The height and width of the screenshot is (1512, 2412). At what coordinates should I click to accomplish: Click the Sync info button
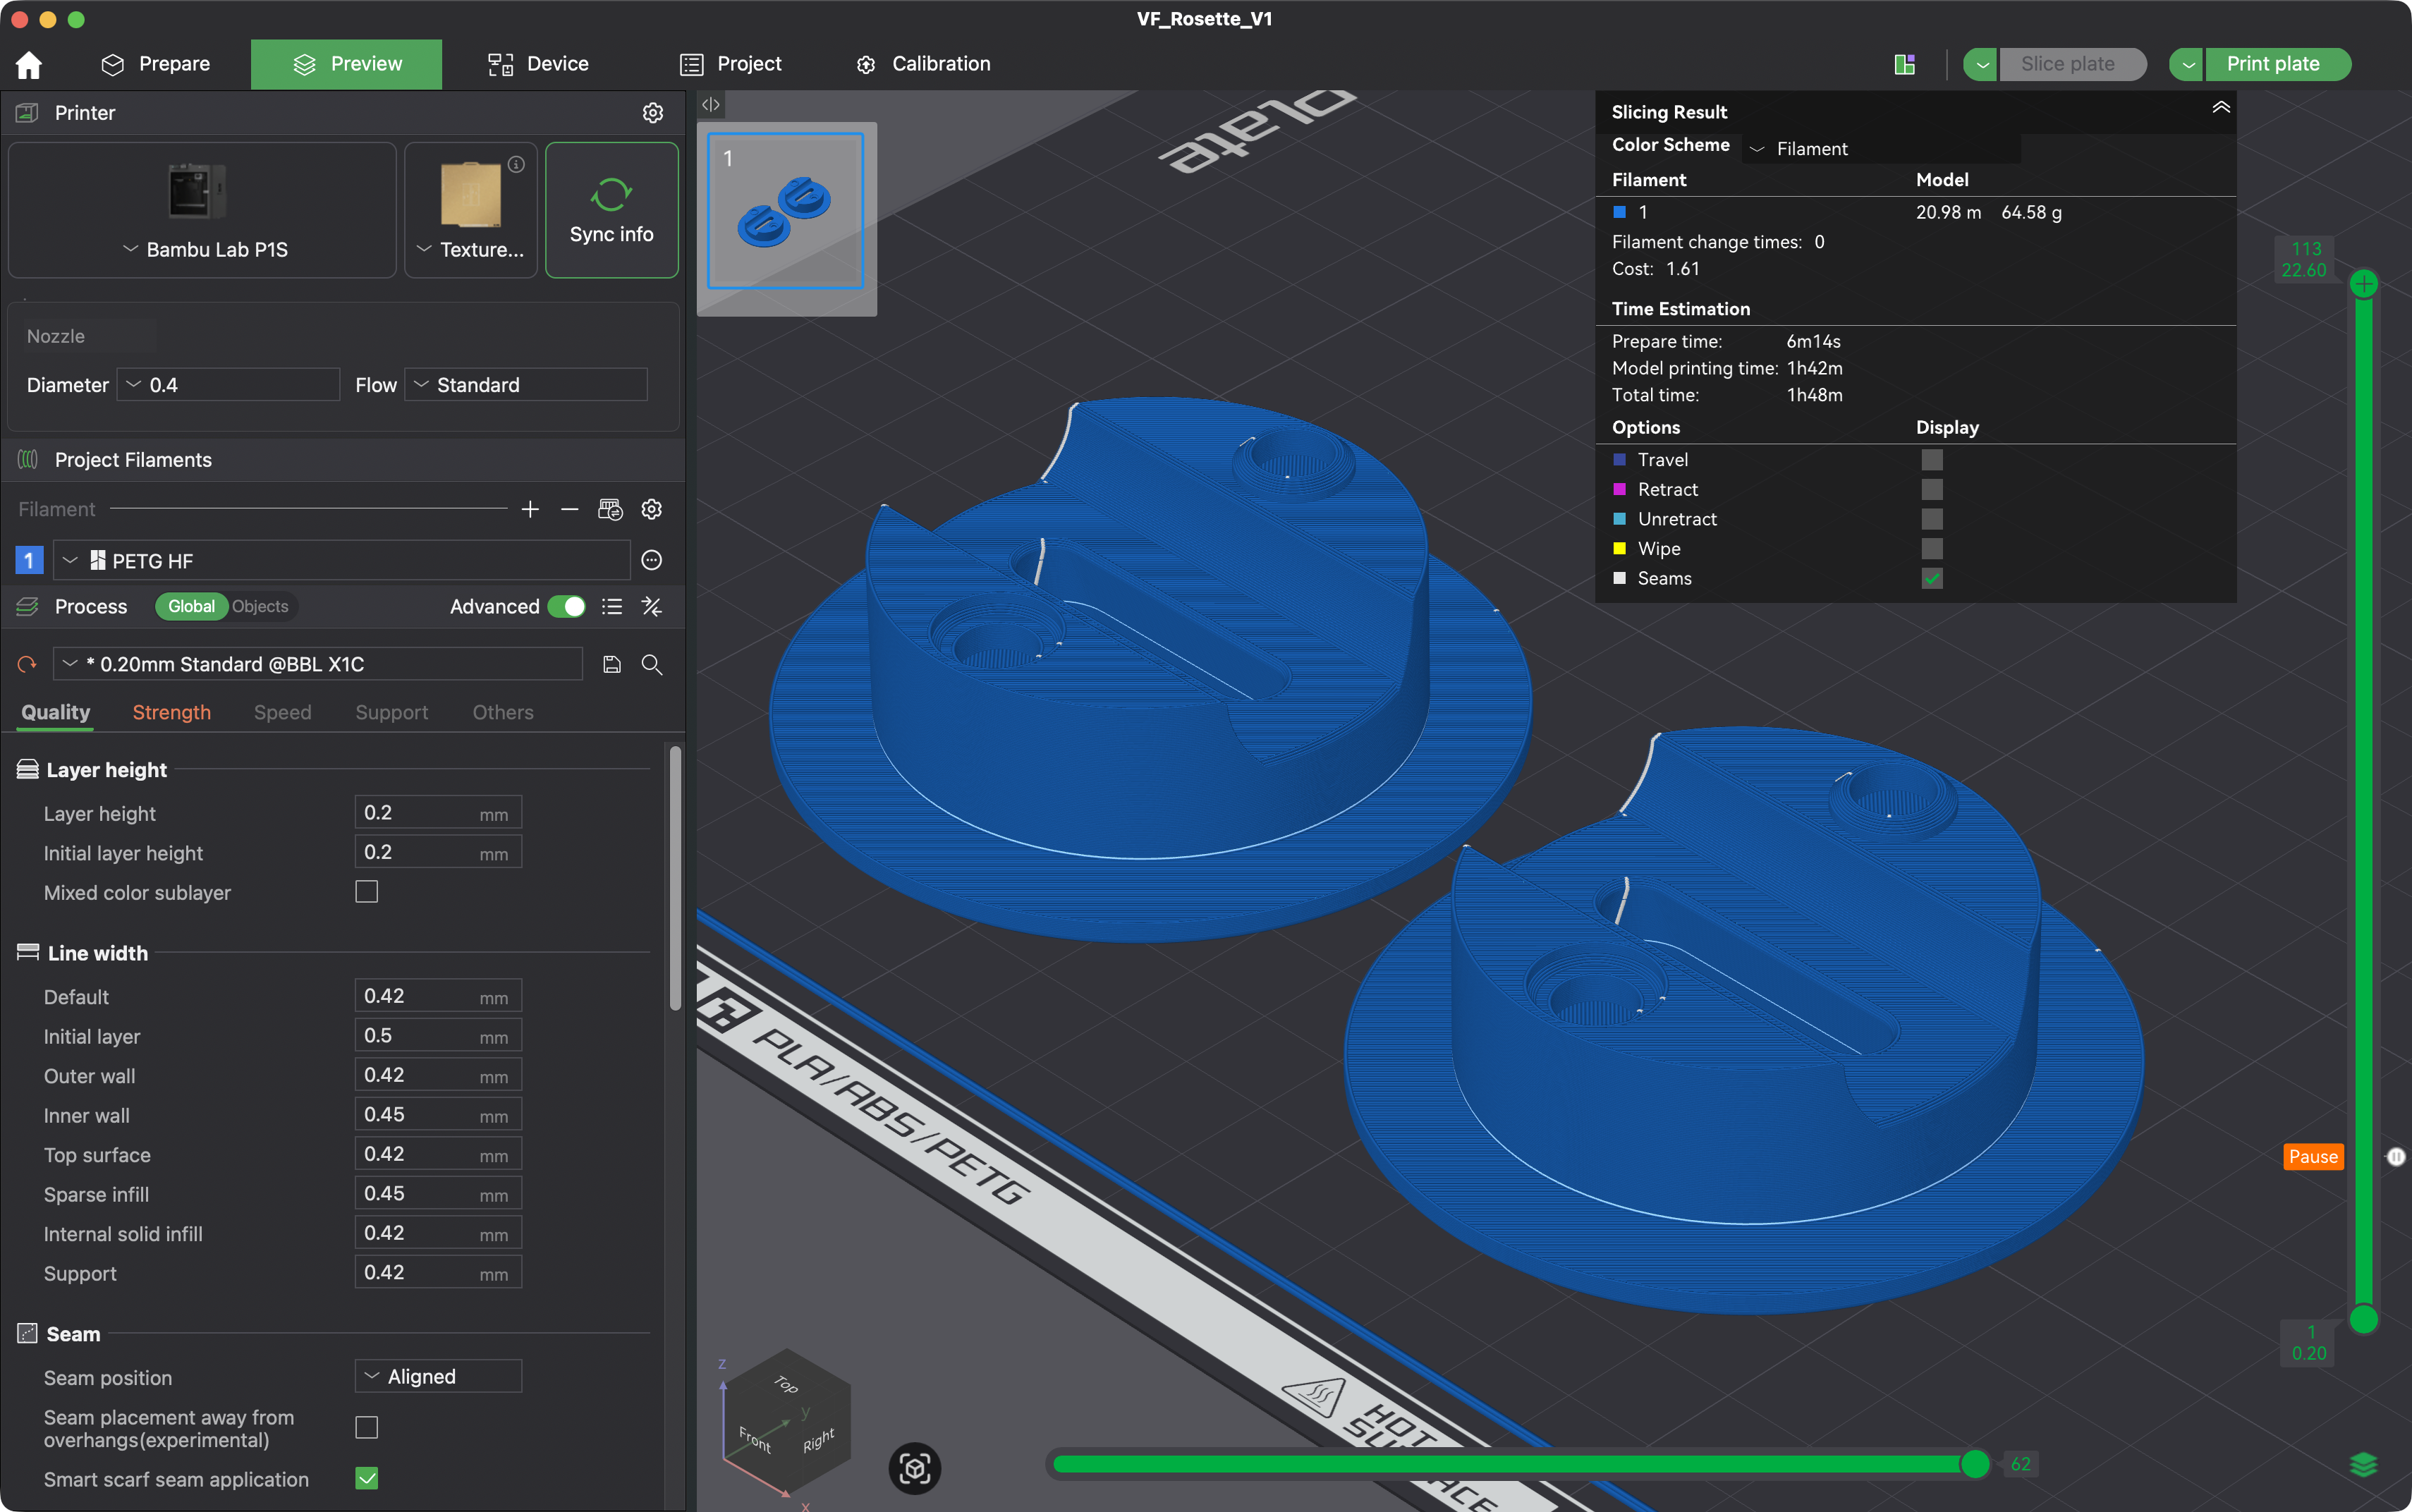point(611,210)
